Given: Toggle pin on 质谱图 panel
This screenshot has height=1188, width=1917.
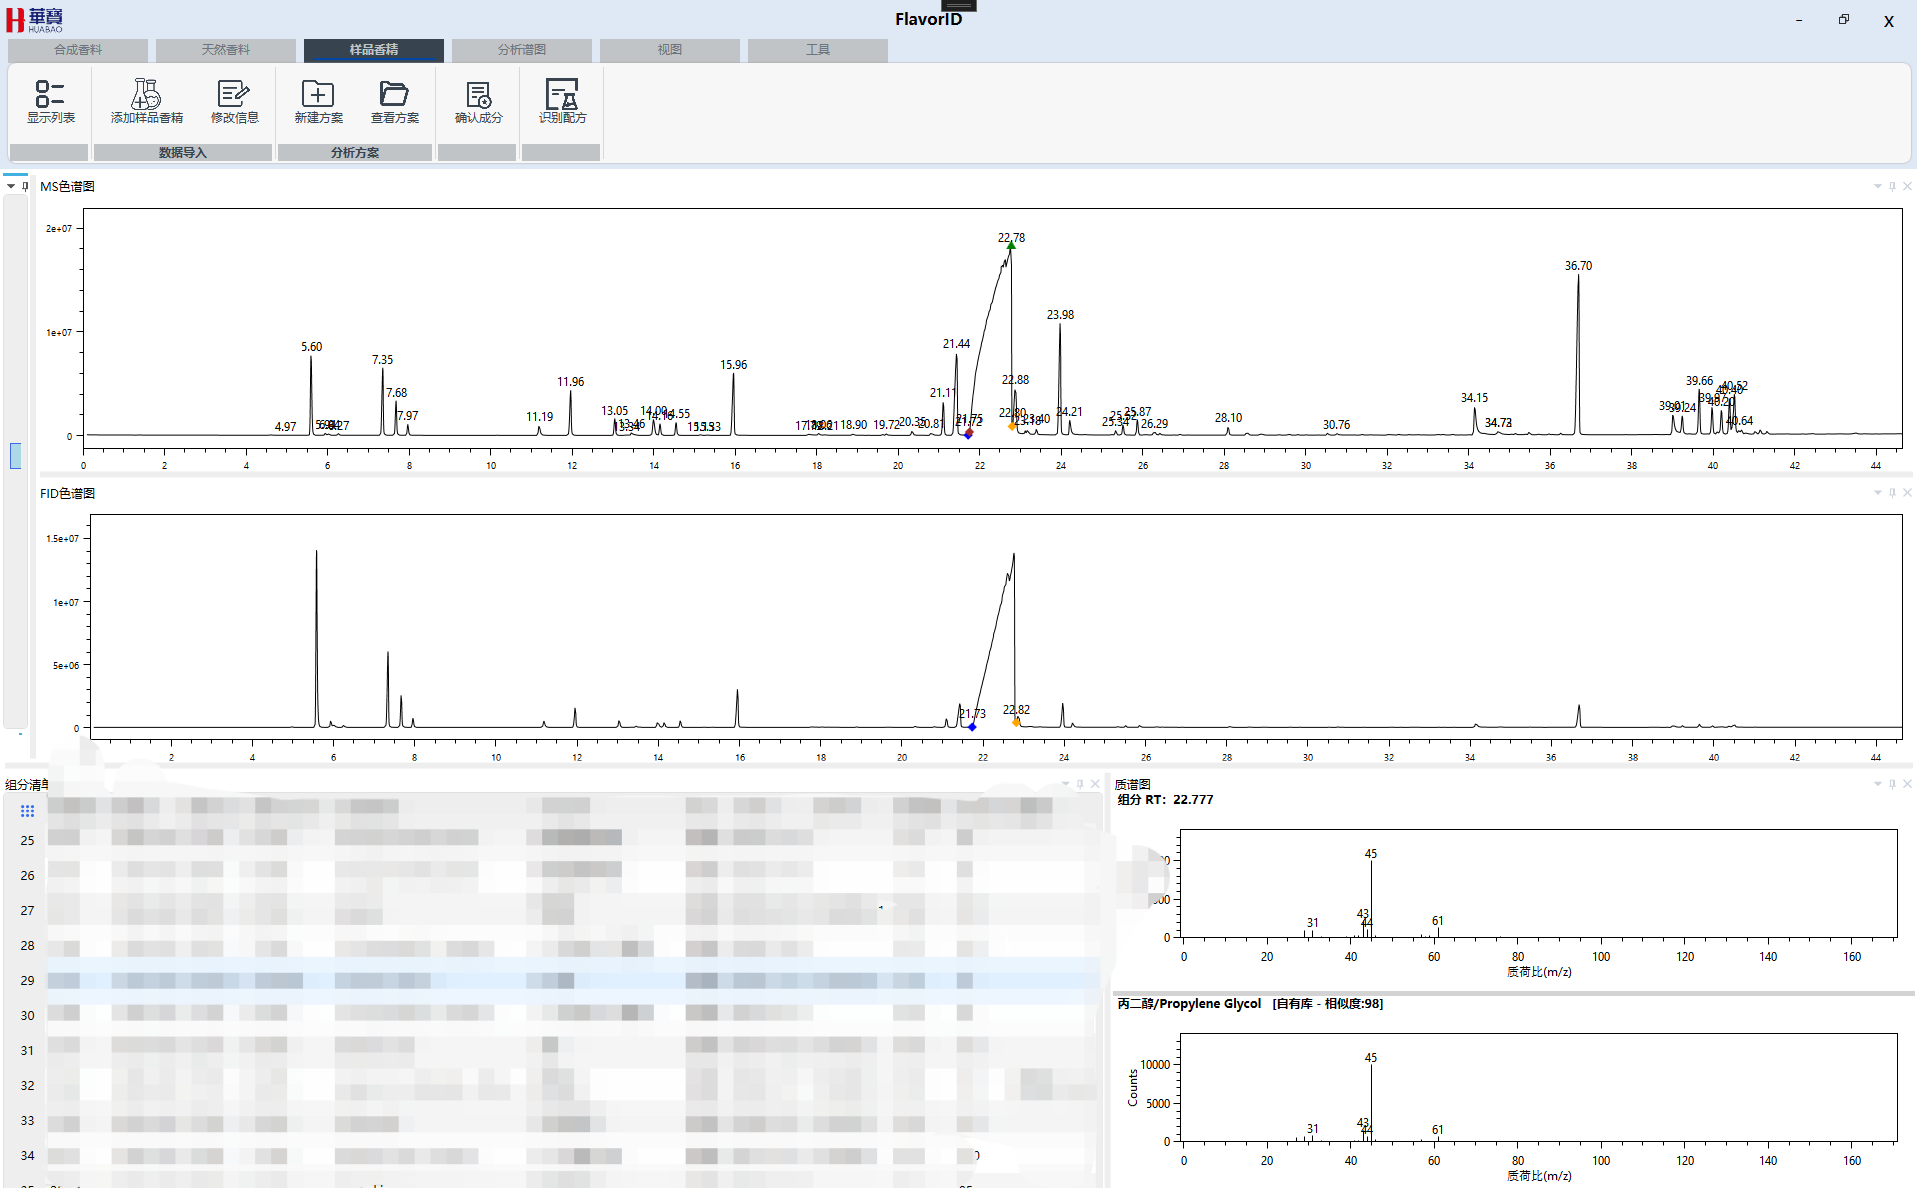Looking at the screenshot, I should [1892, 784].
